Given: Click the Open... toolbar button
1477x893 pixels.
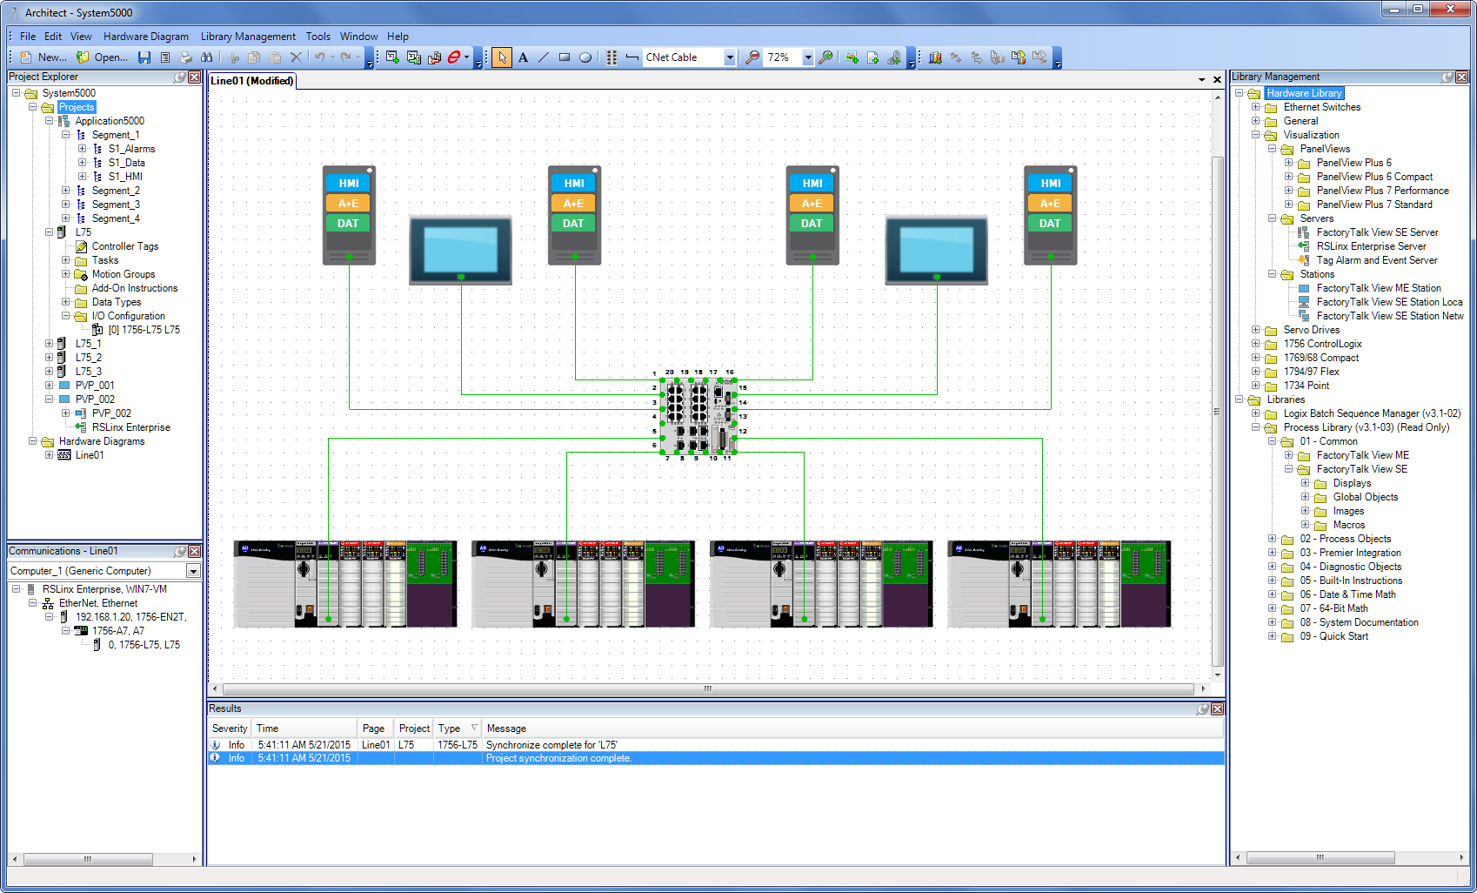Looking at the screenshot, I should (102, 58).
